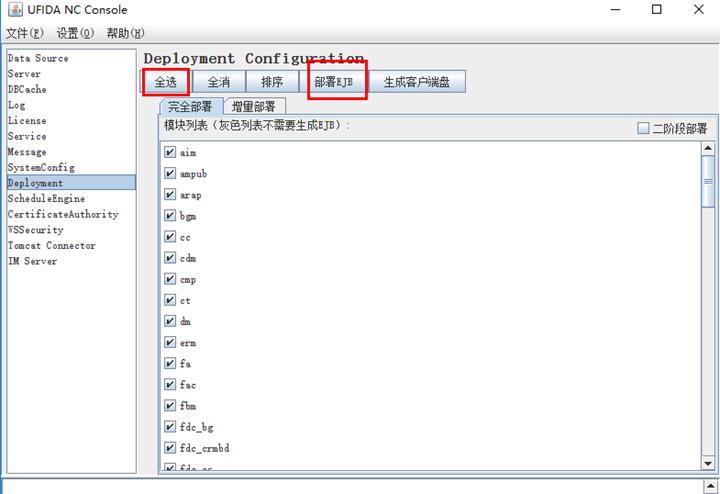
Task: Enable the 二阶段部署 checkbox
Action: click(x=643, y=128)
